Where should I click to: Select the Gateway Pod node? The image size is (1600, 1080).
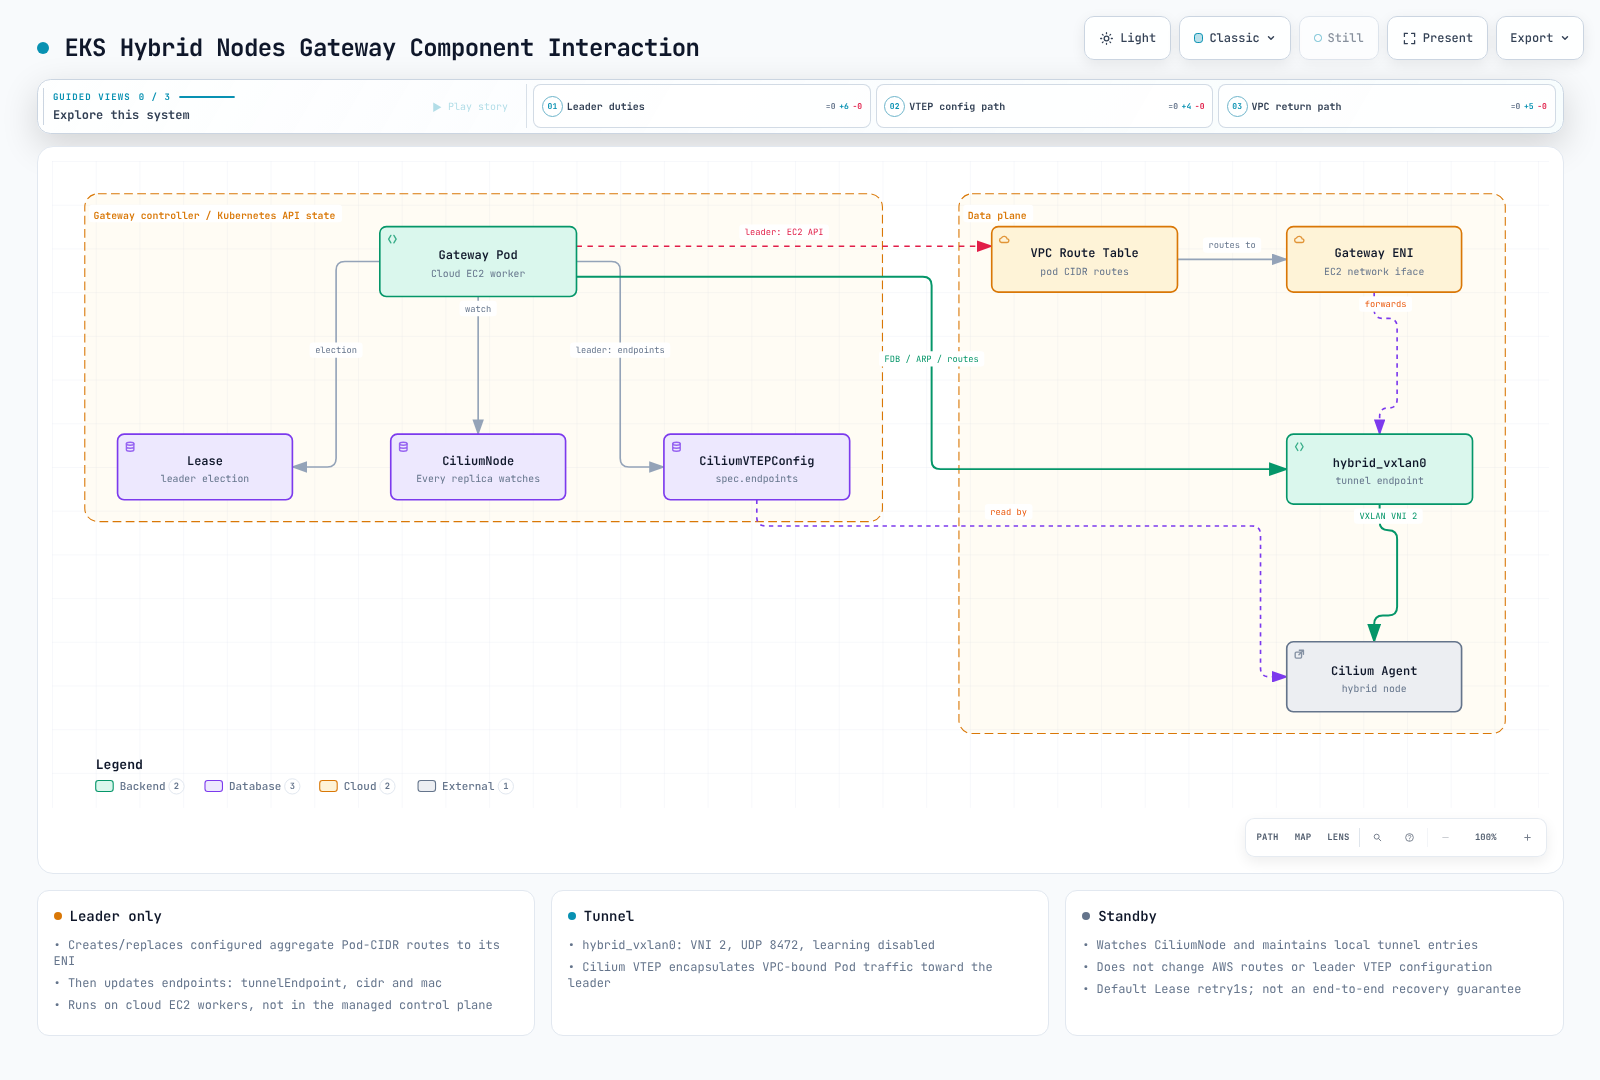(478, 262)
